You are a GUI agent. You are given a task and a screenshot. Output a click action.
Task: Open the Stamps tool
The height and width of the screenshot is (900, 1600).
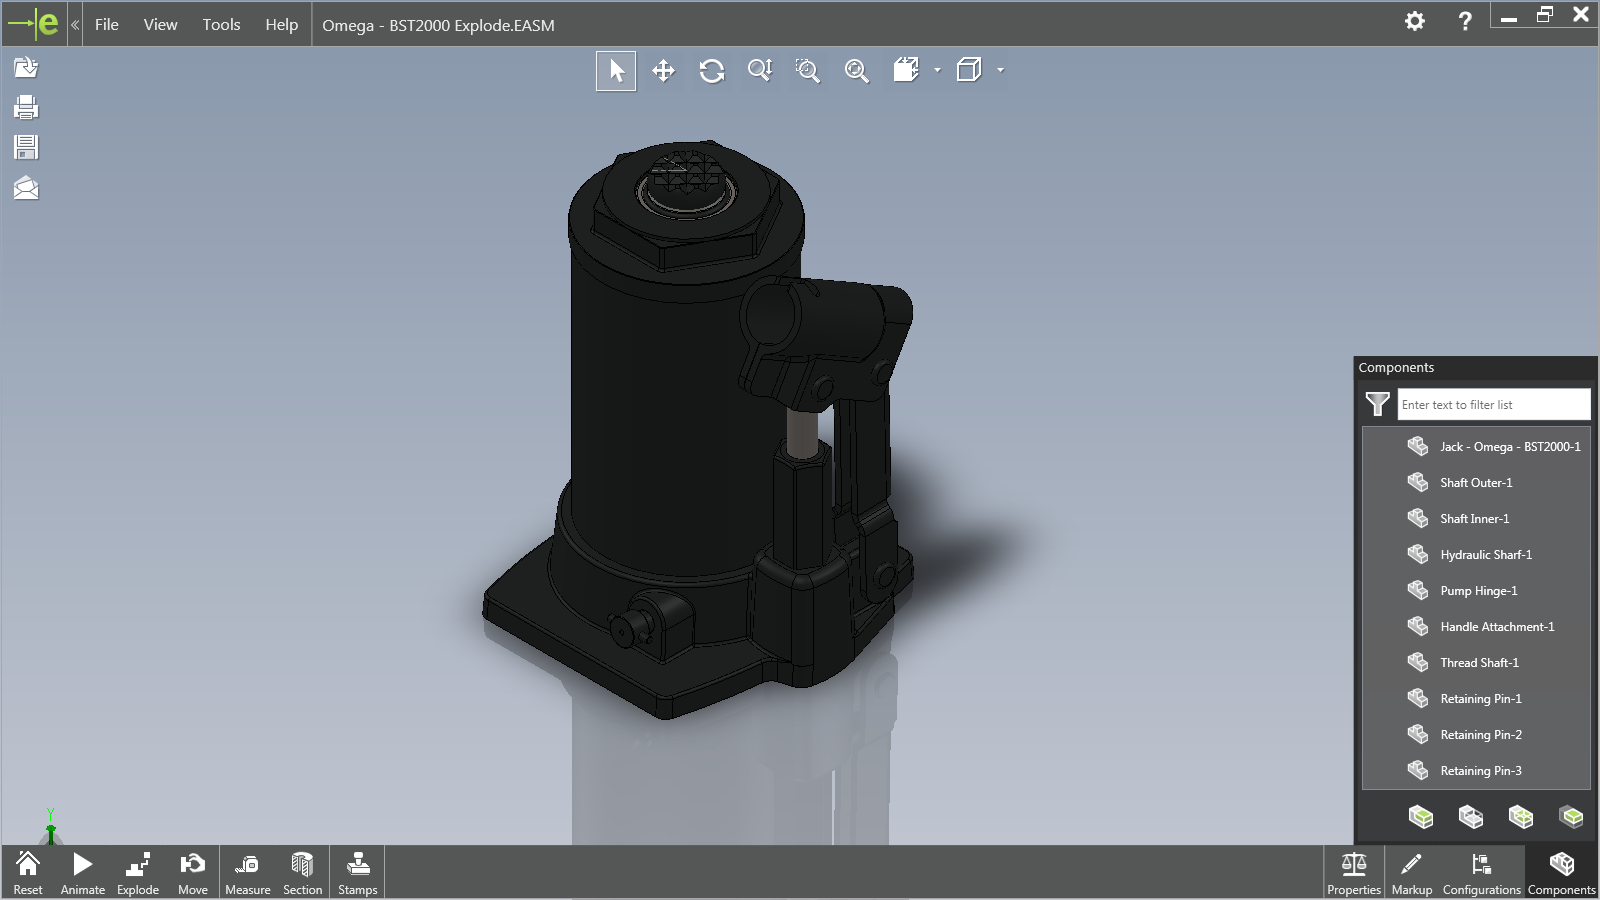[357, 873]
